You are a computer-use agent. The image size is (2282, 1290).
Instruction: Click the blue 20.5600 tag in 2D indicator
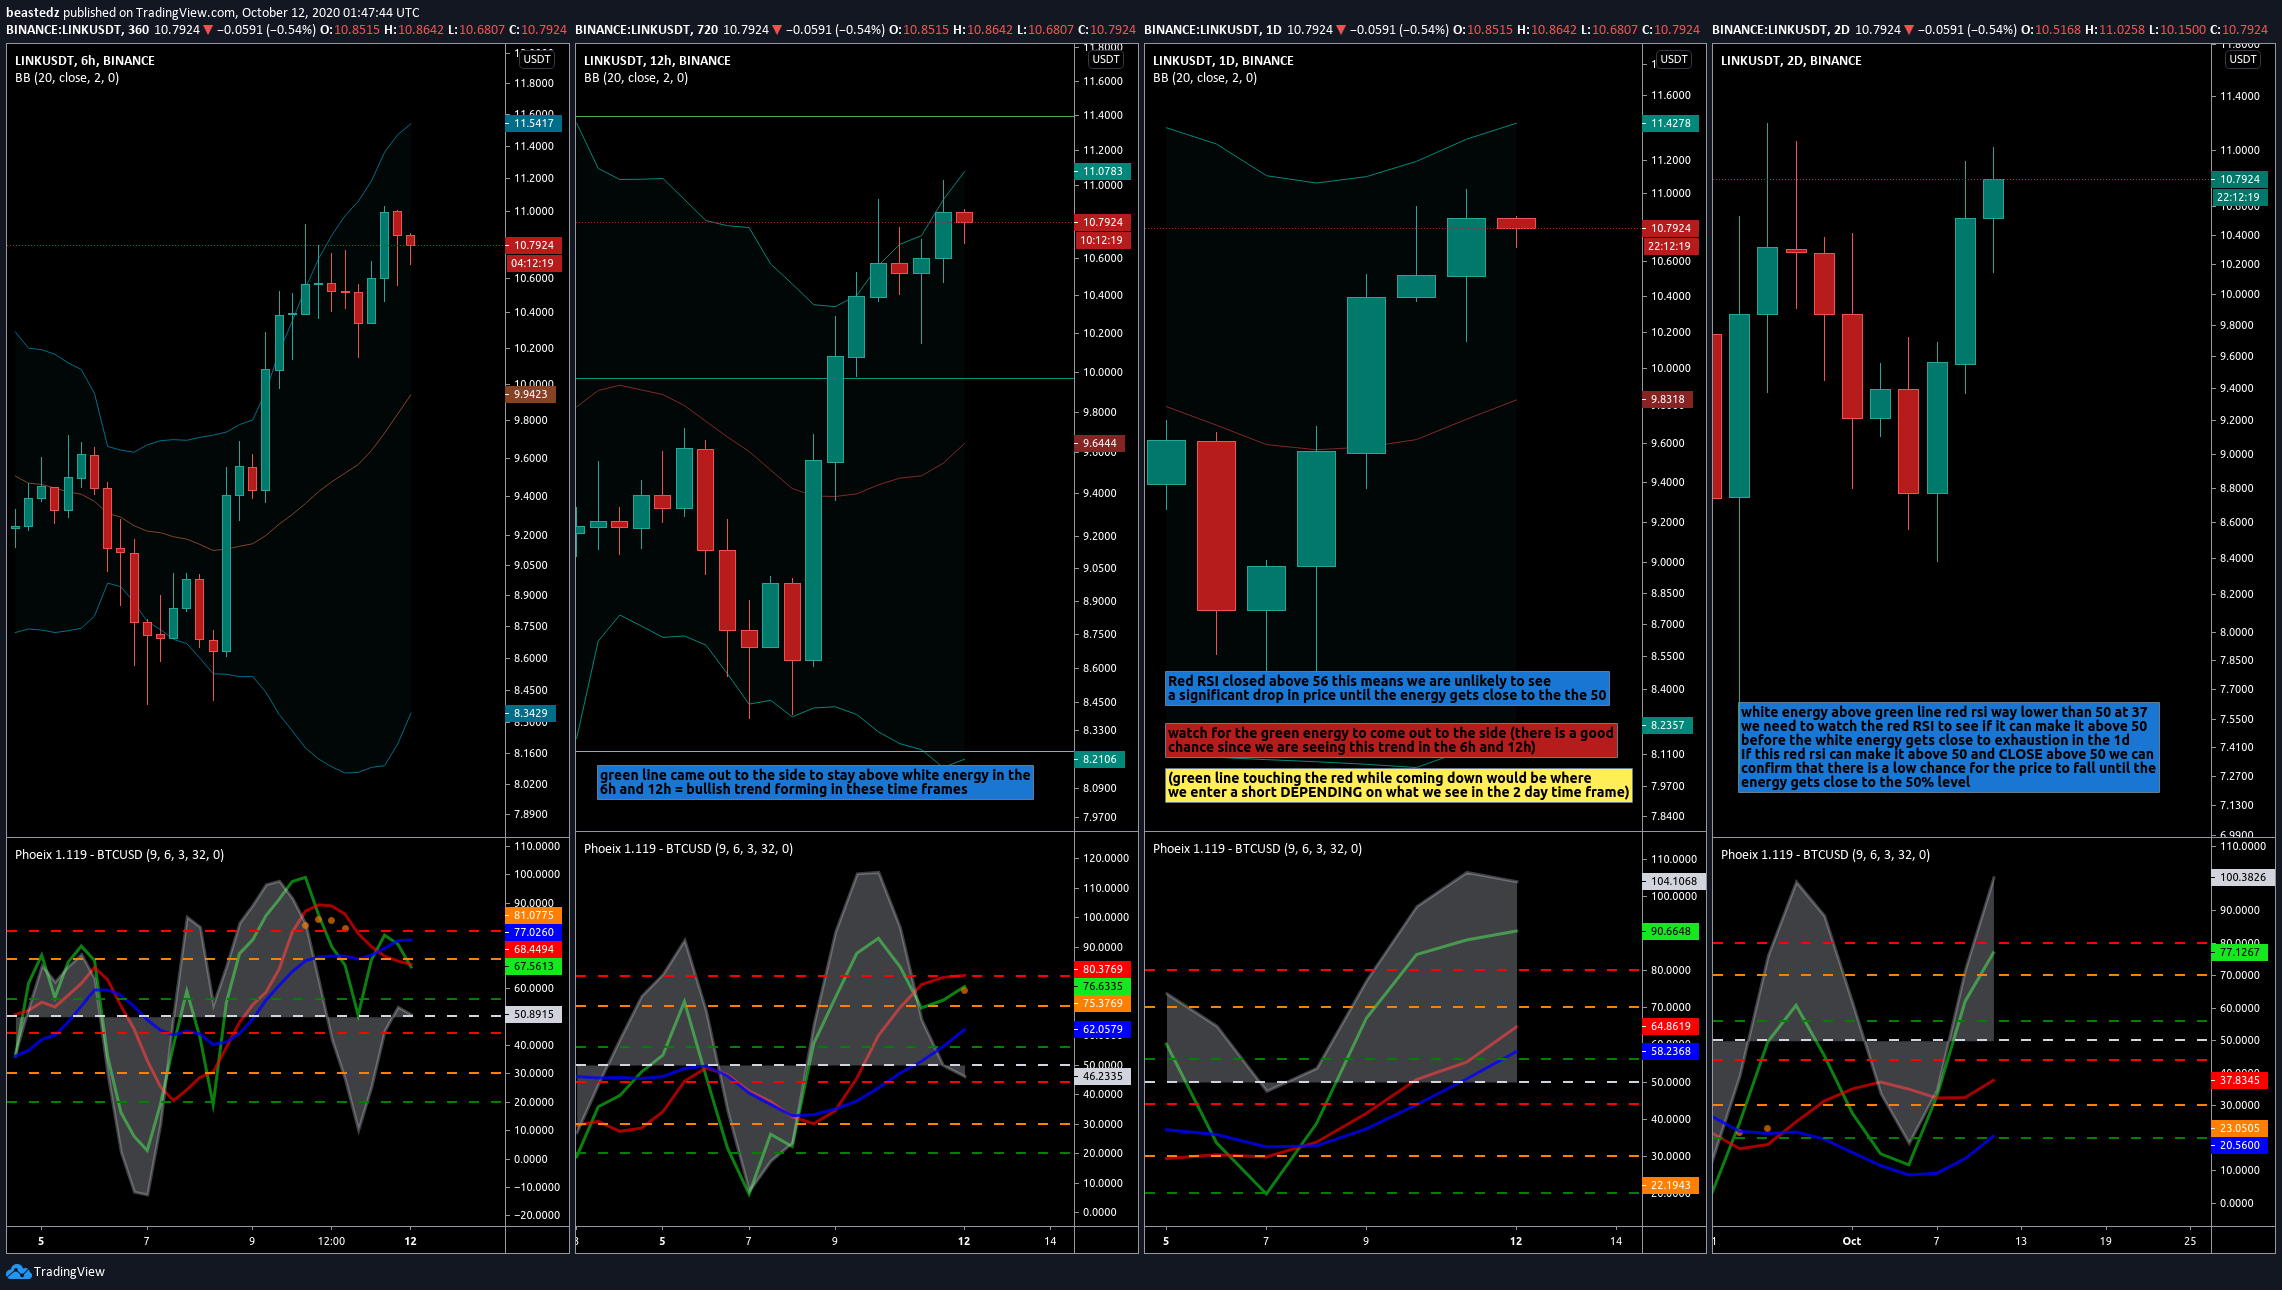click(2240, 1145)
